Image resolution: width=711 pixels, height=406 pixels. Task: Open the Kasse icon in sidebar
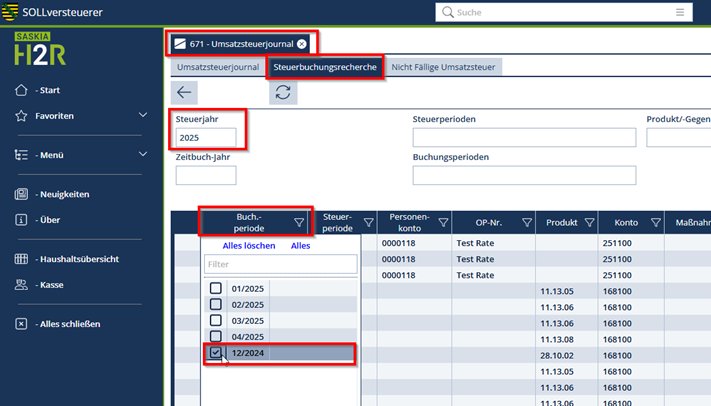point(22,285)
